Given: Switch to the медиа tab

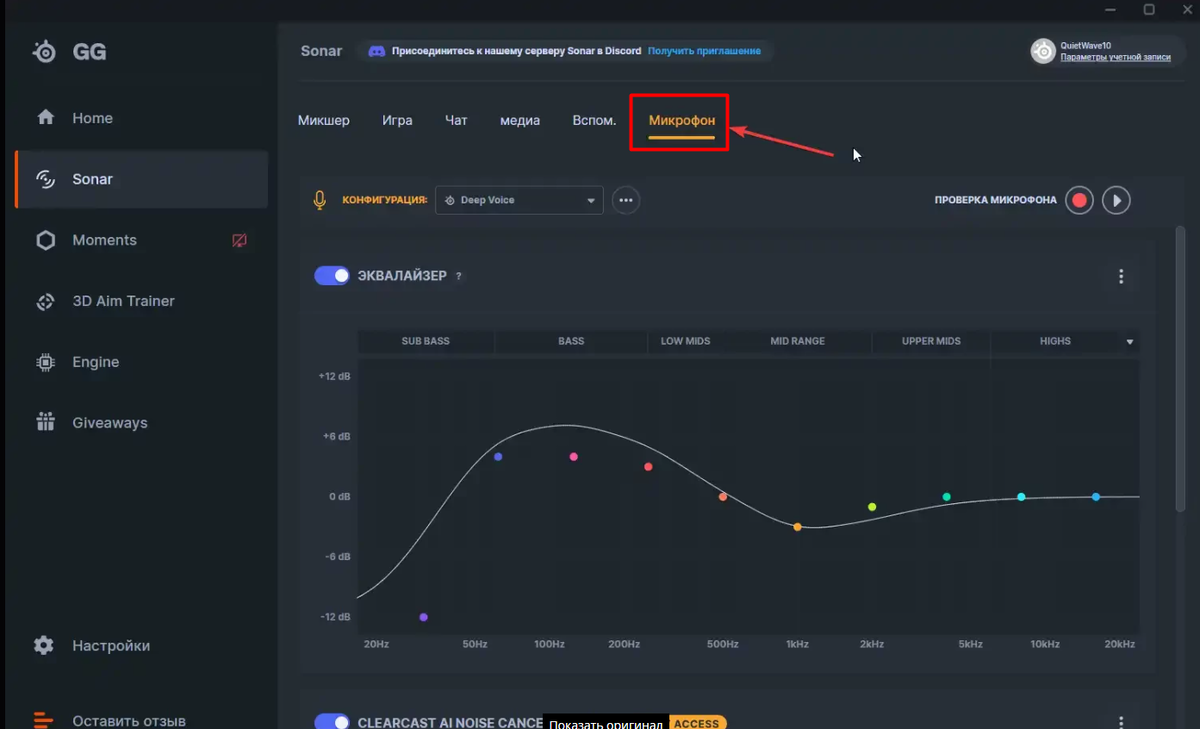Looking at the screenshot, I should tap(520, 120).
